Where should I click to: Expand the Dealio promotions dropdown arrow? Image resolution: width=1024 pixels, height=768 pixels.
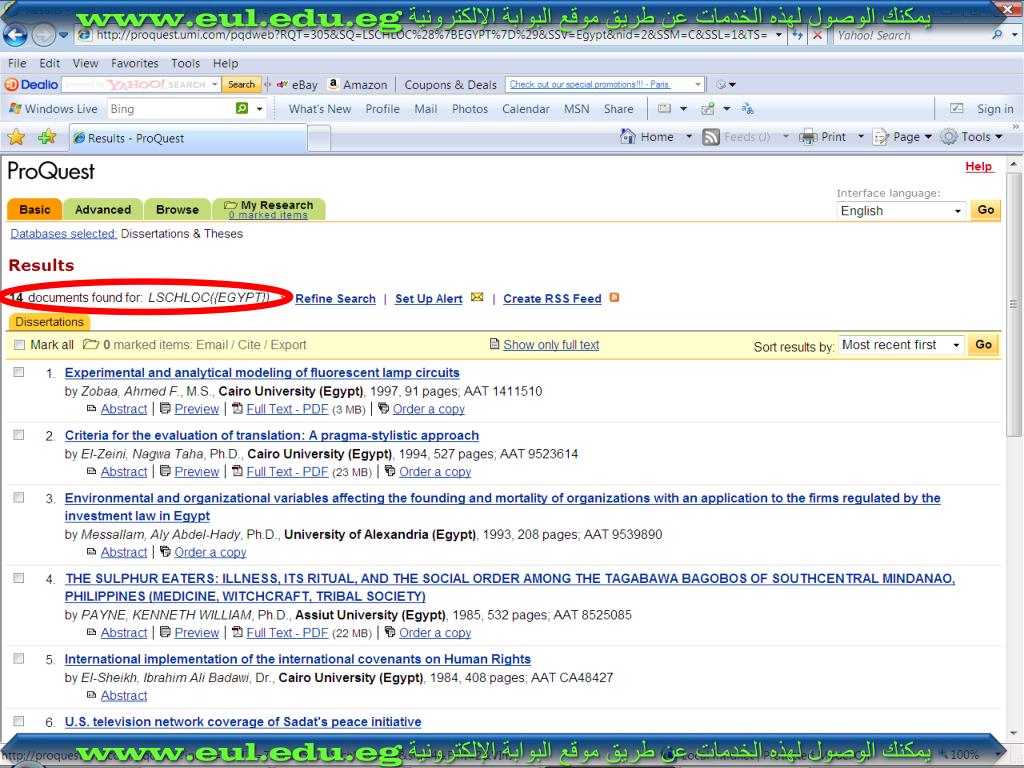click(697, 84)
